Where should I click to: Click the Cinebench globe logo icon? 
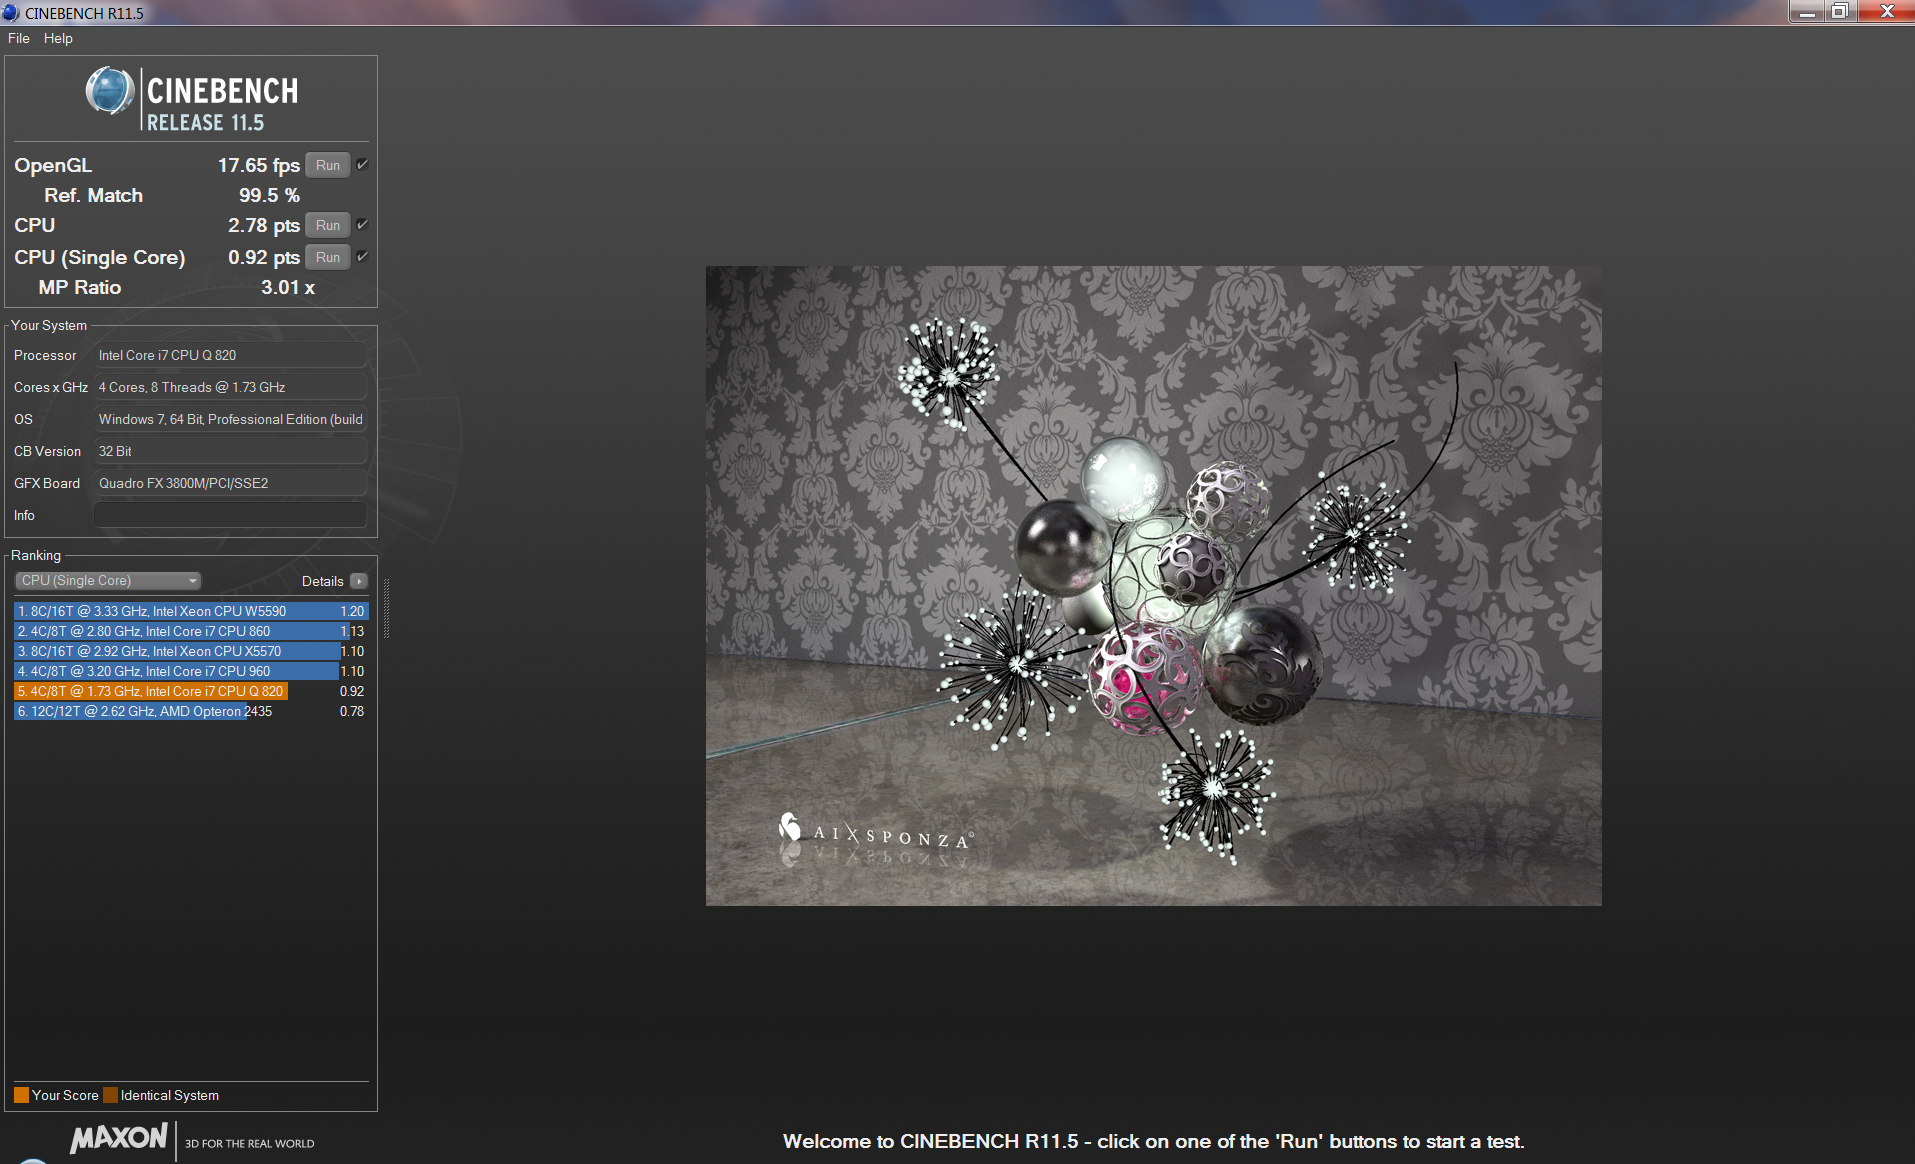109,91
